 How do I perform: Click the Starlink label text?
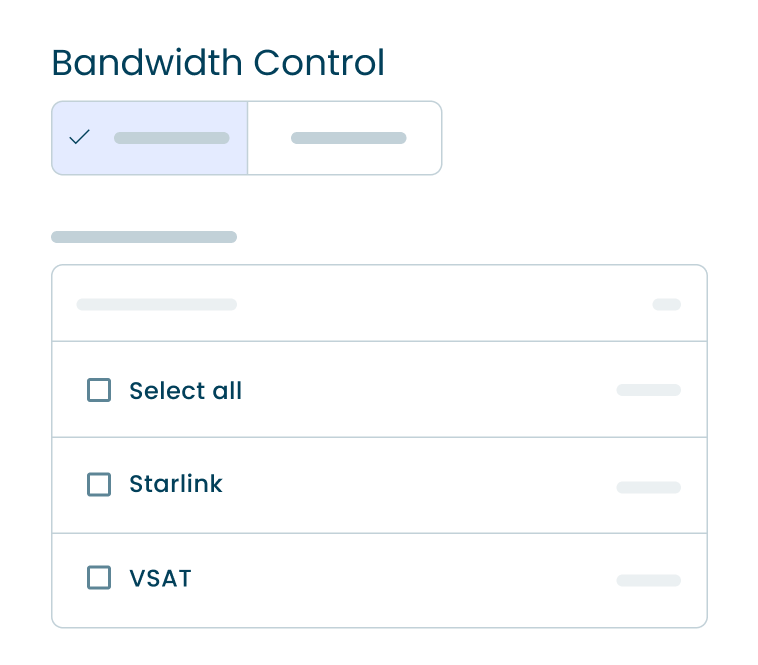coord(176,484)
